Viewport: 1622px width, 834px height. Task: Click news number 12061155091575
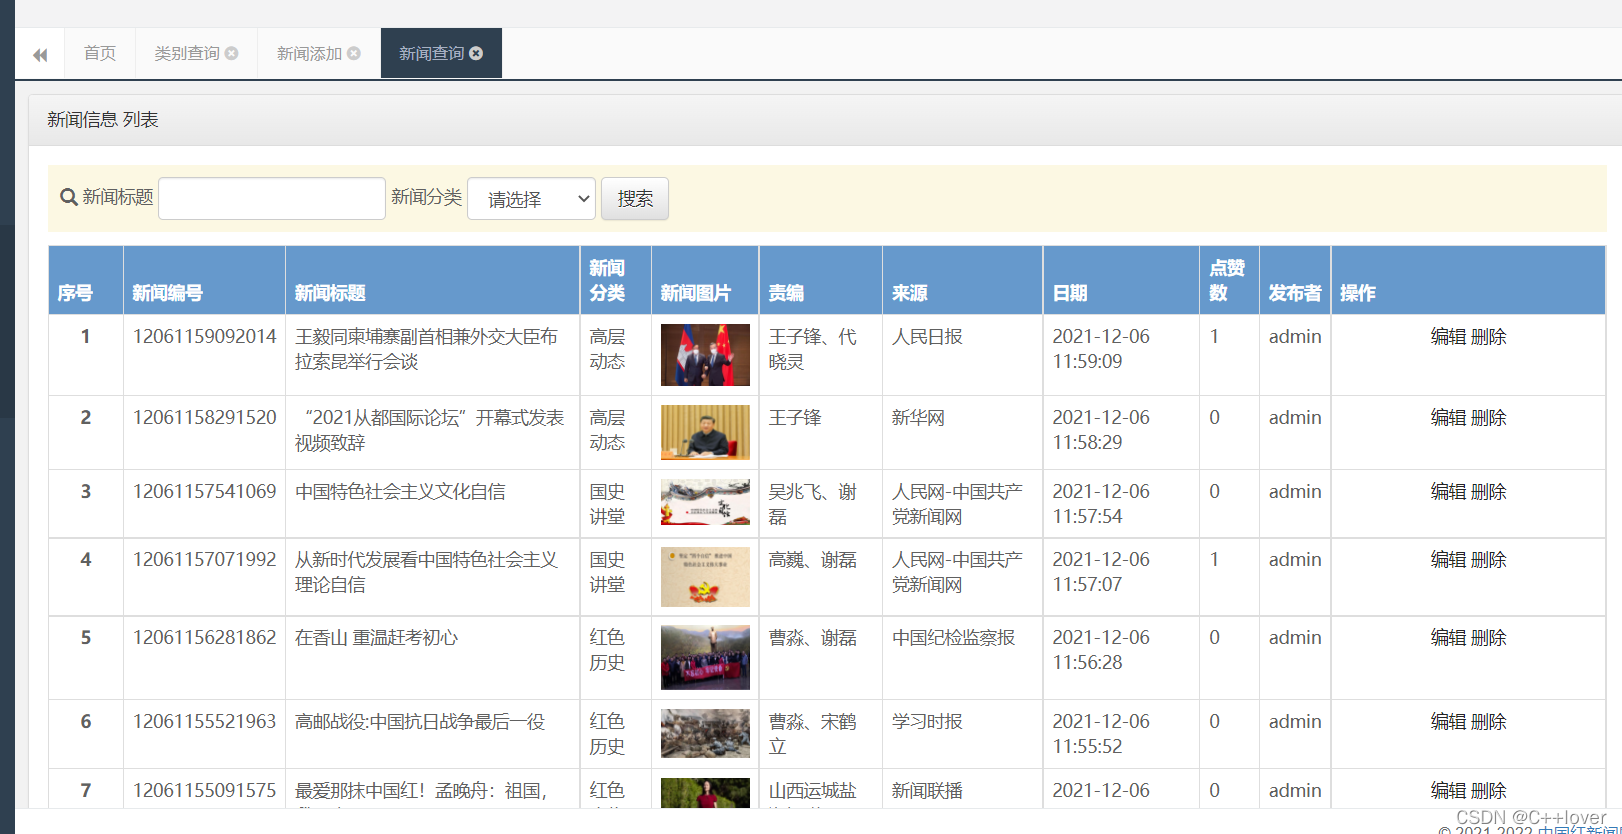[204, 790]
